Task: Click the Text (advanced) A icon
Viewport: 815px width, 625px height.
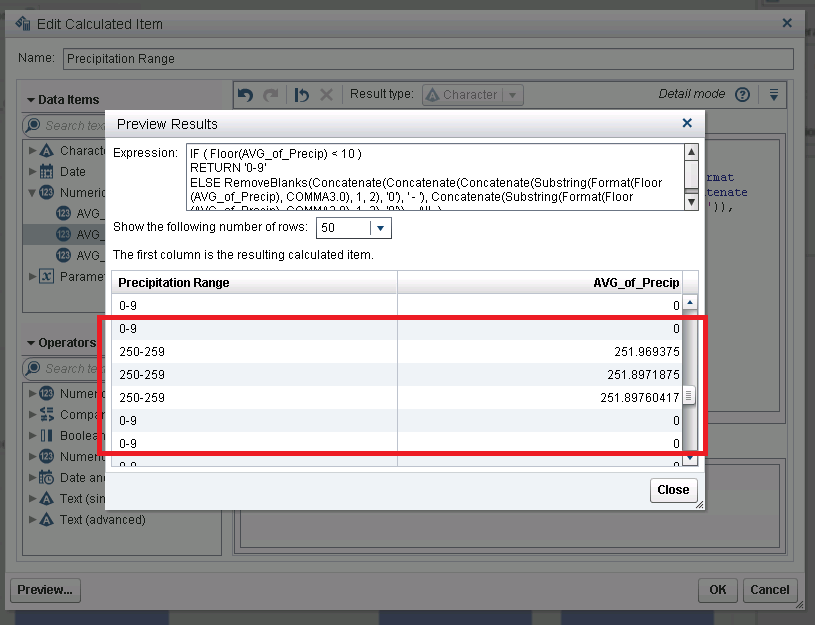Action: [x=46, y=519]
